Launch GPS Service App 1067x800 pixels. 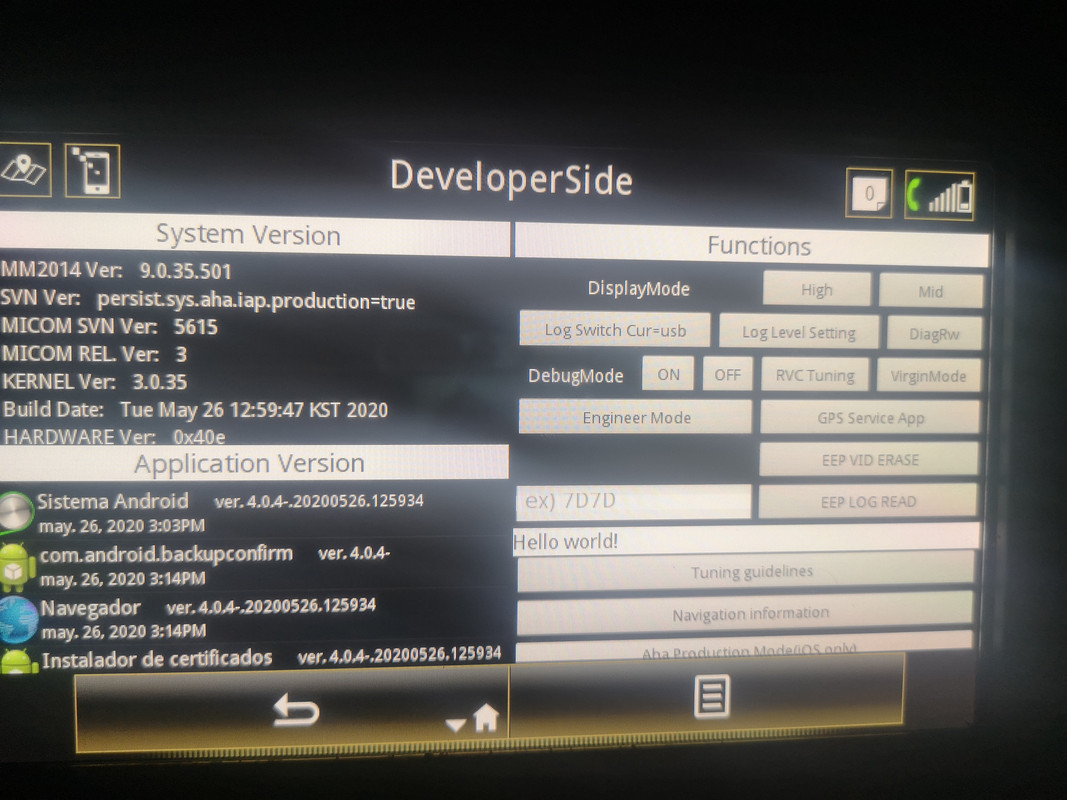pyautogui.click(x=870, y=418)
